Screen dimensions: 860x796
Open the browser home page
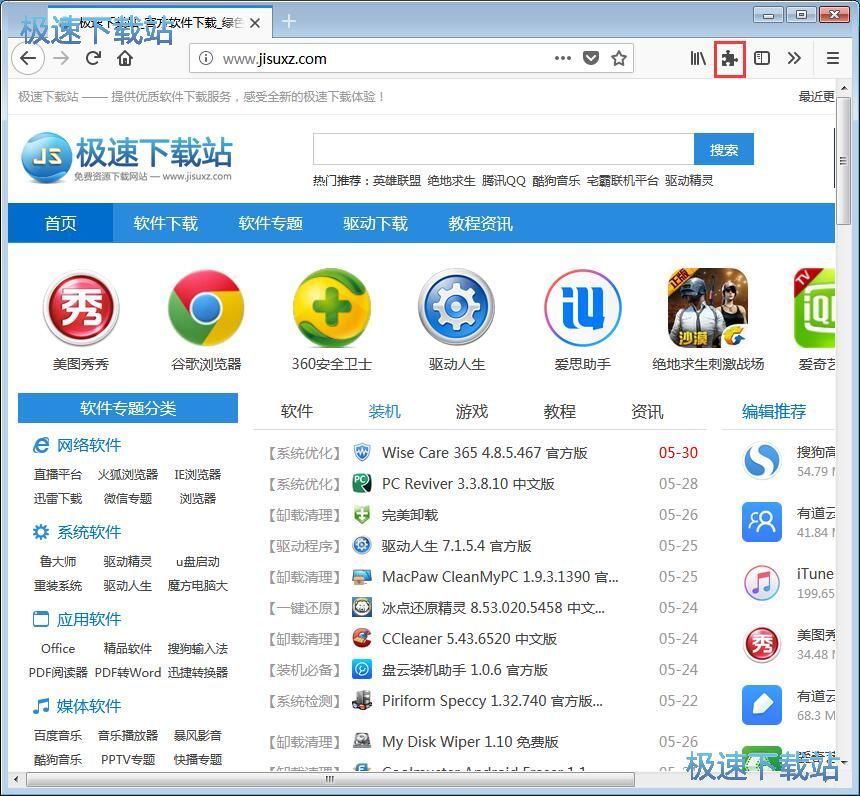(125, 58)
